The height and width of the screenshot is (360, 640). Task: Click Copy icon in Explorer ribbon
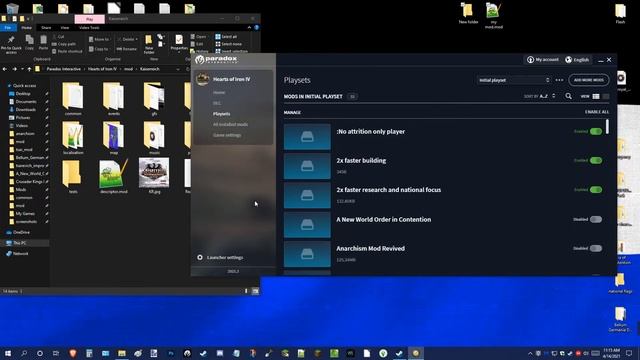[x=29, y=42]
